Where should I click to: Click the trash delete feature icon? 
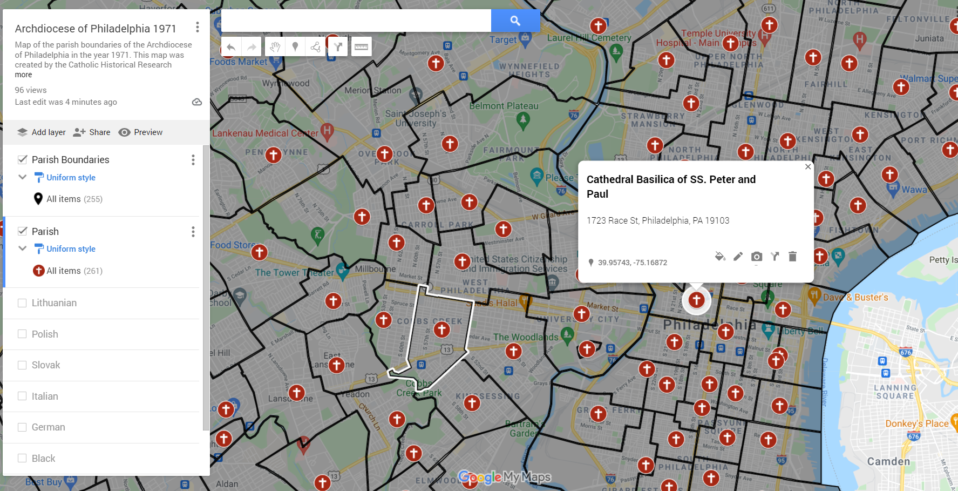792,256
